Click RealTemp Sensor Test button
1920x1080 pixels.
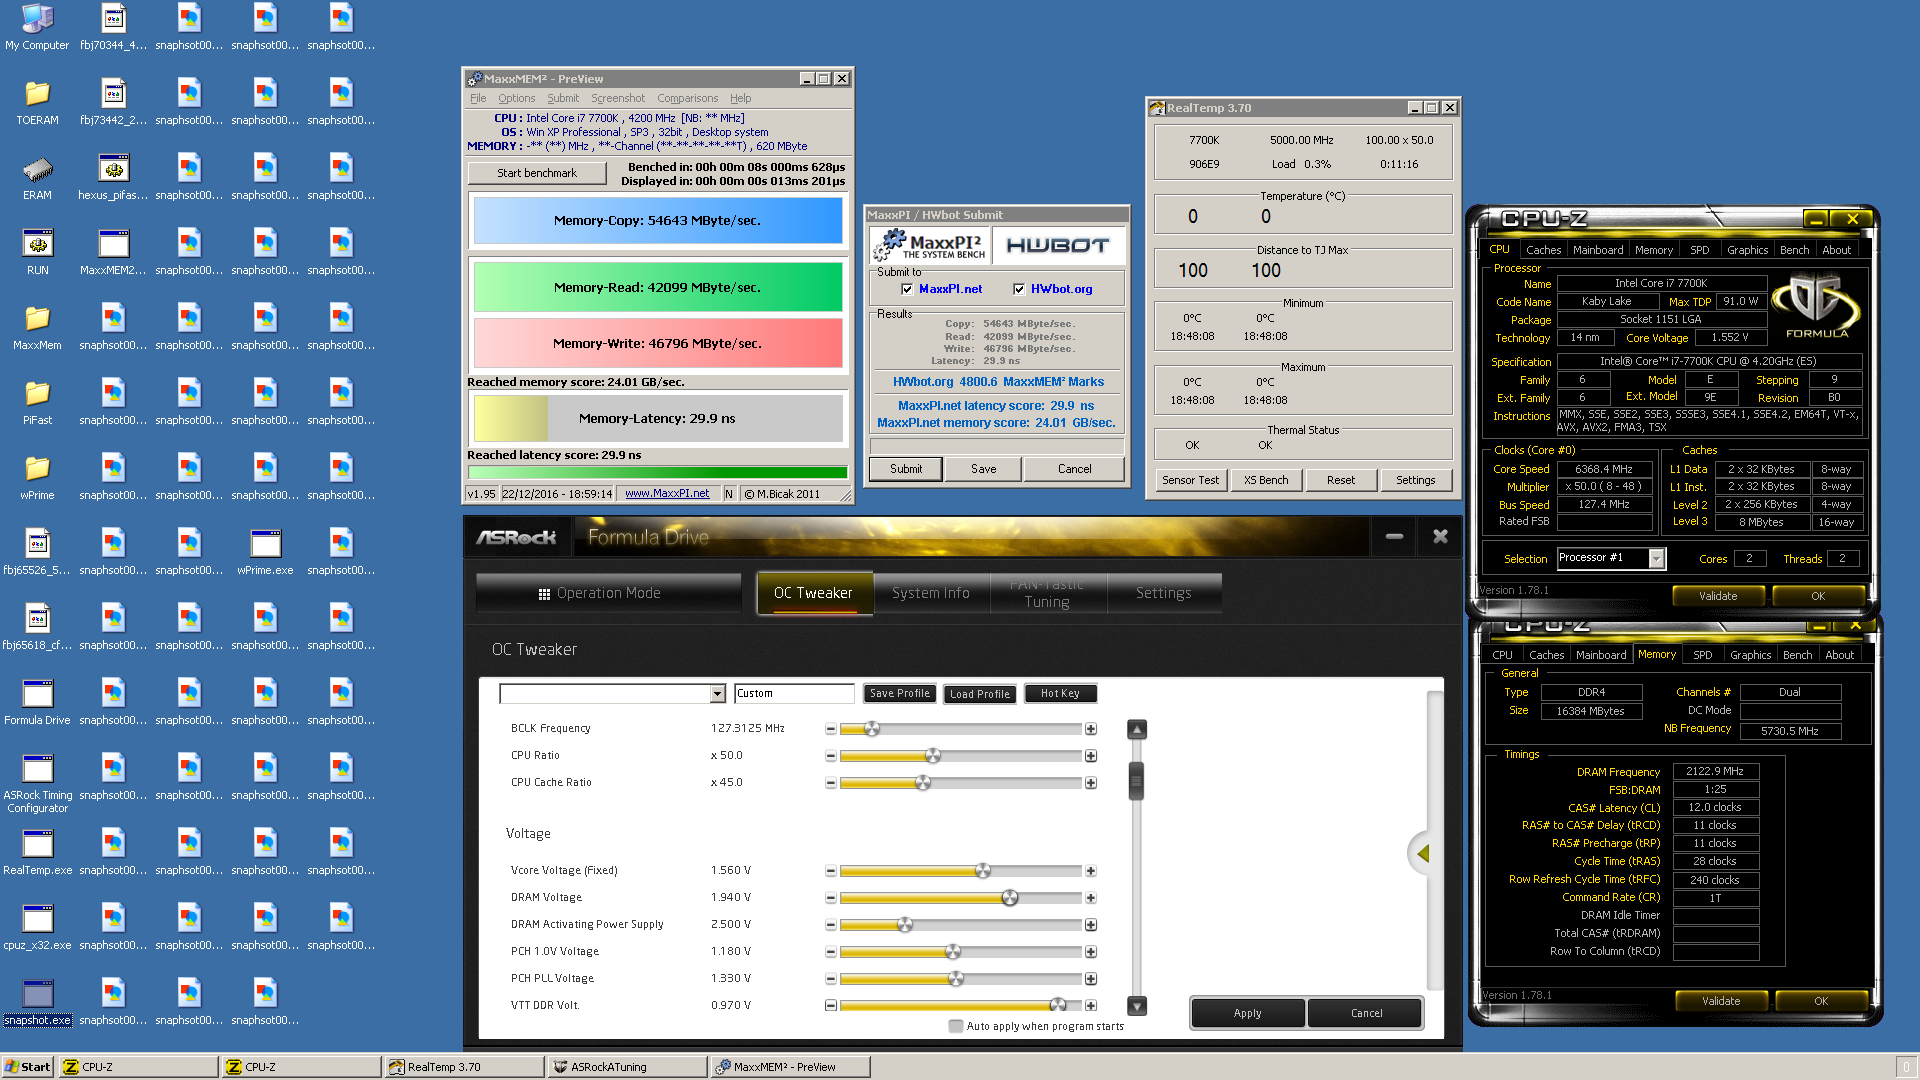1190,480
